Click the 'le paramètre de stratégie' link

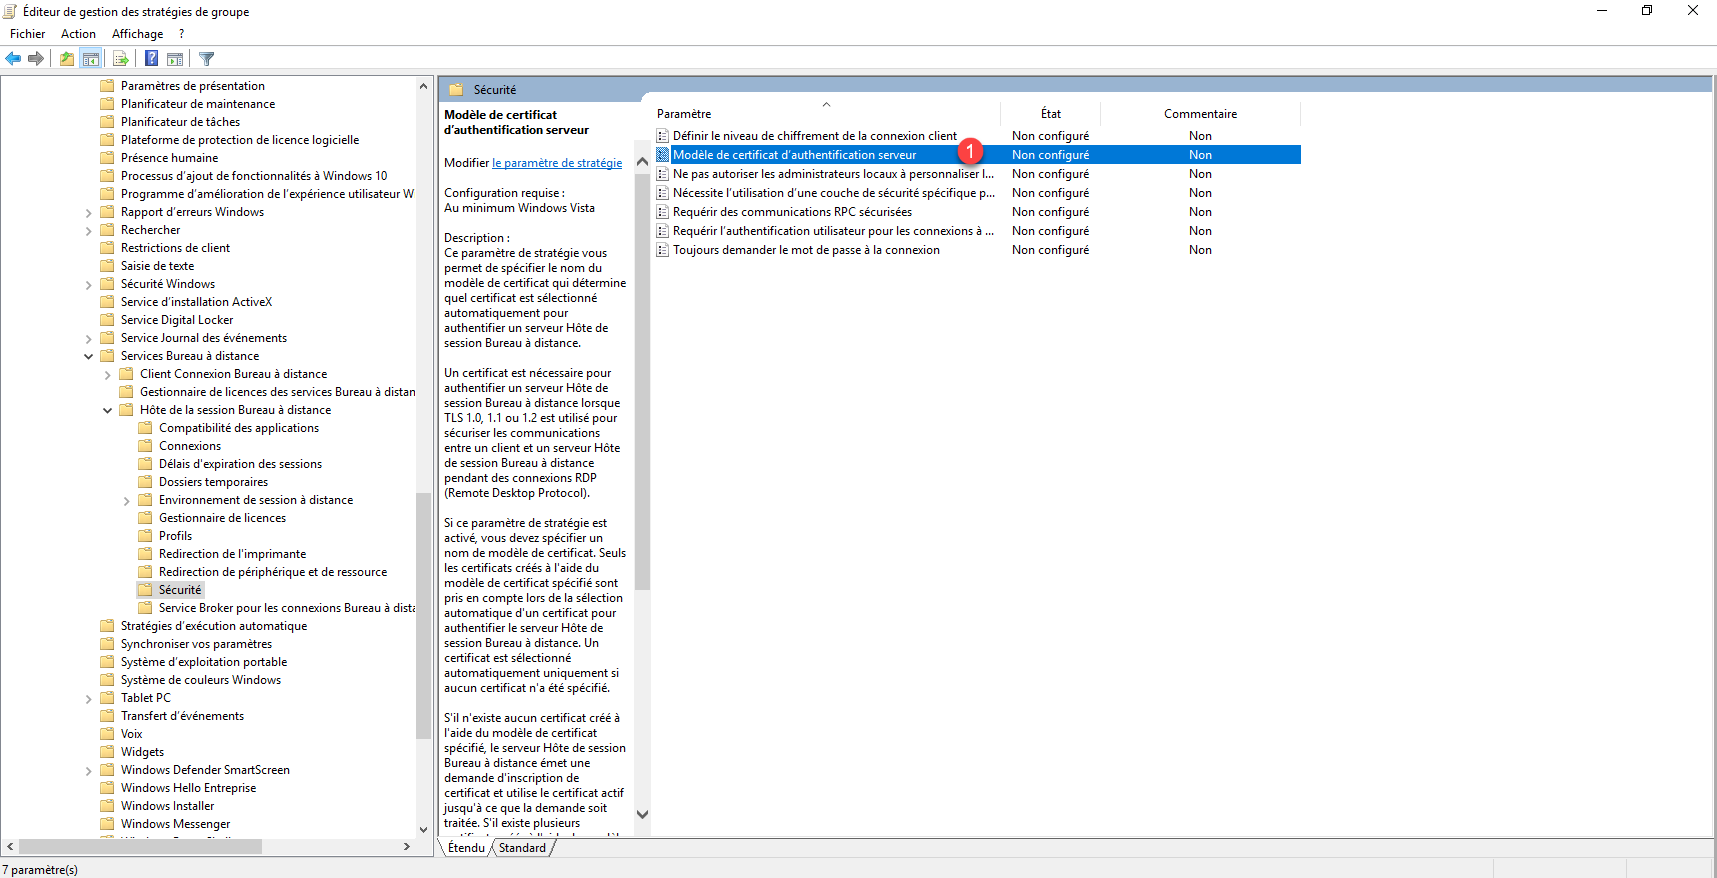pos(556,163)
